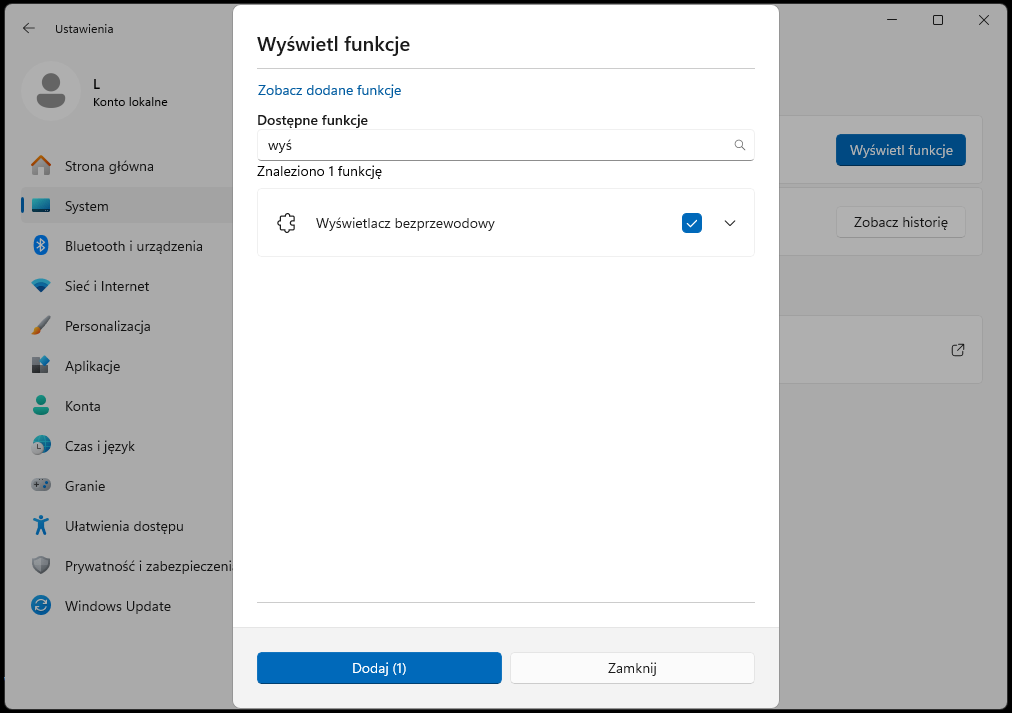Image resolution: width=1012 pixels, height=713 pixels.
Task: Click the back arrow in Ustawienia
Action: [x=28, y=28]
